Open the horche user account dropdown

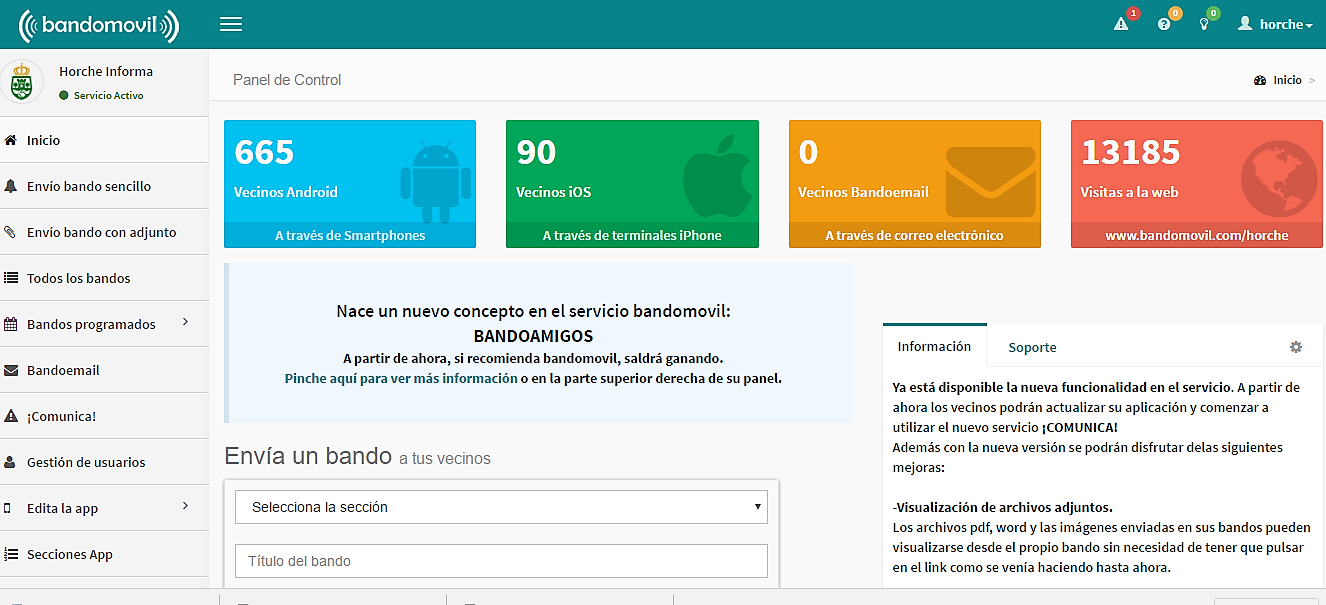click(x=1275, y=24)
